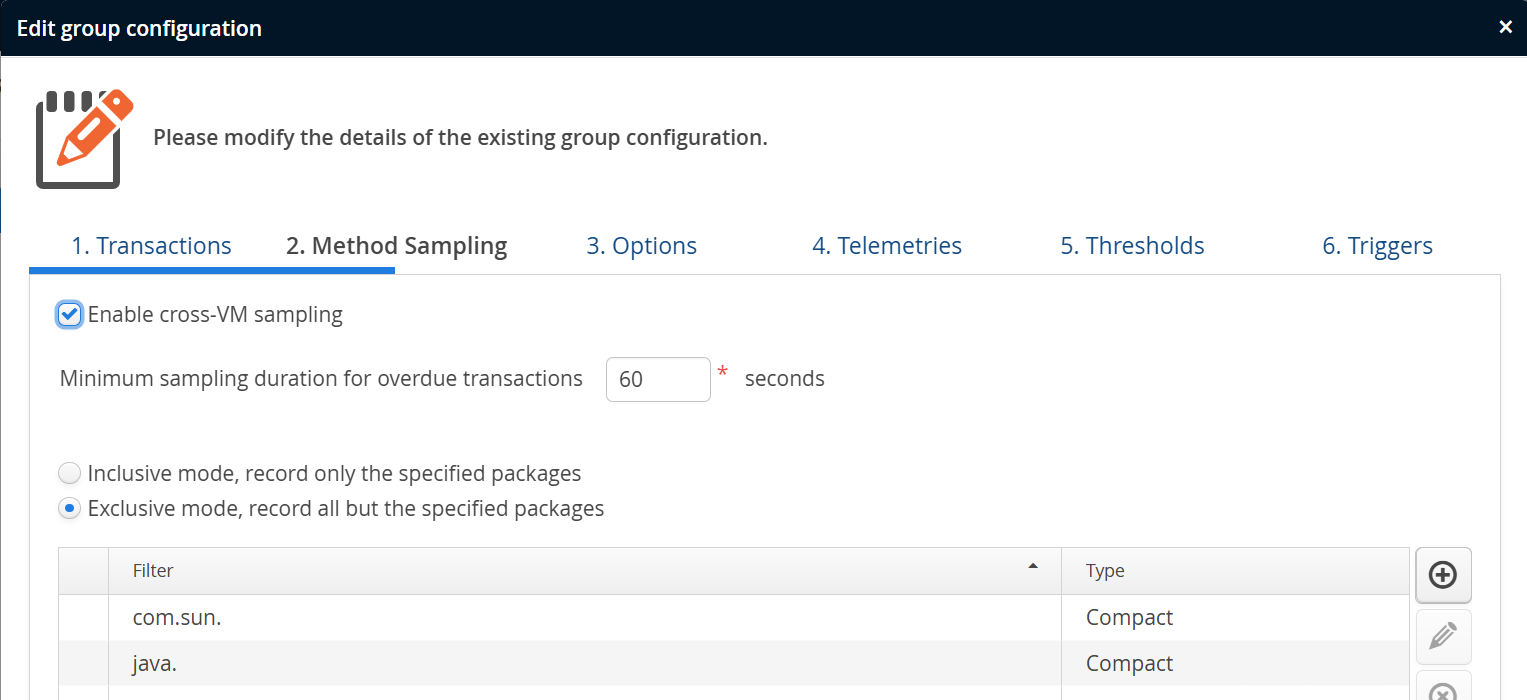Switch to the Thresholds tab
This screenshot has width=1527, height=700.
click(x=1132, y=246)
